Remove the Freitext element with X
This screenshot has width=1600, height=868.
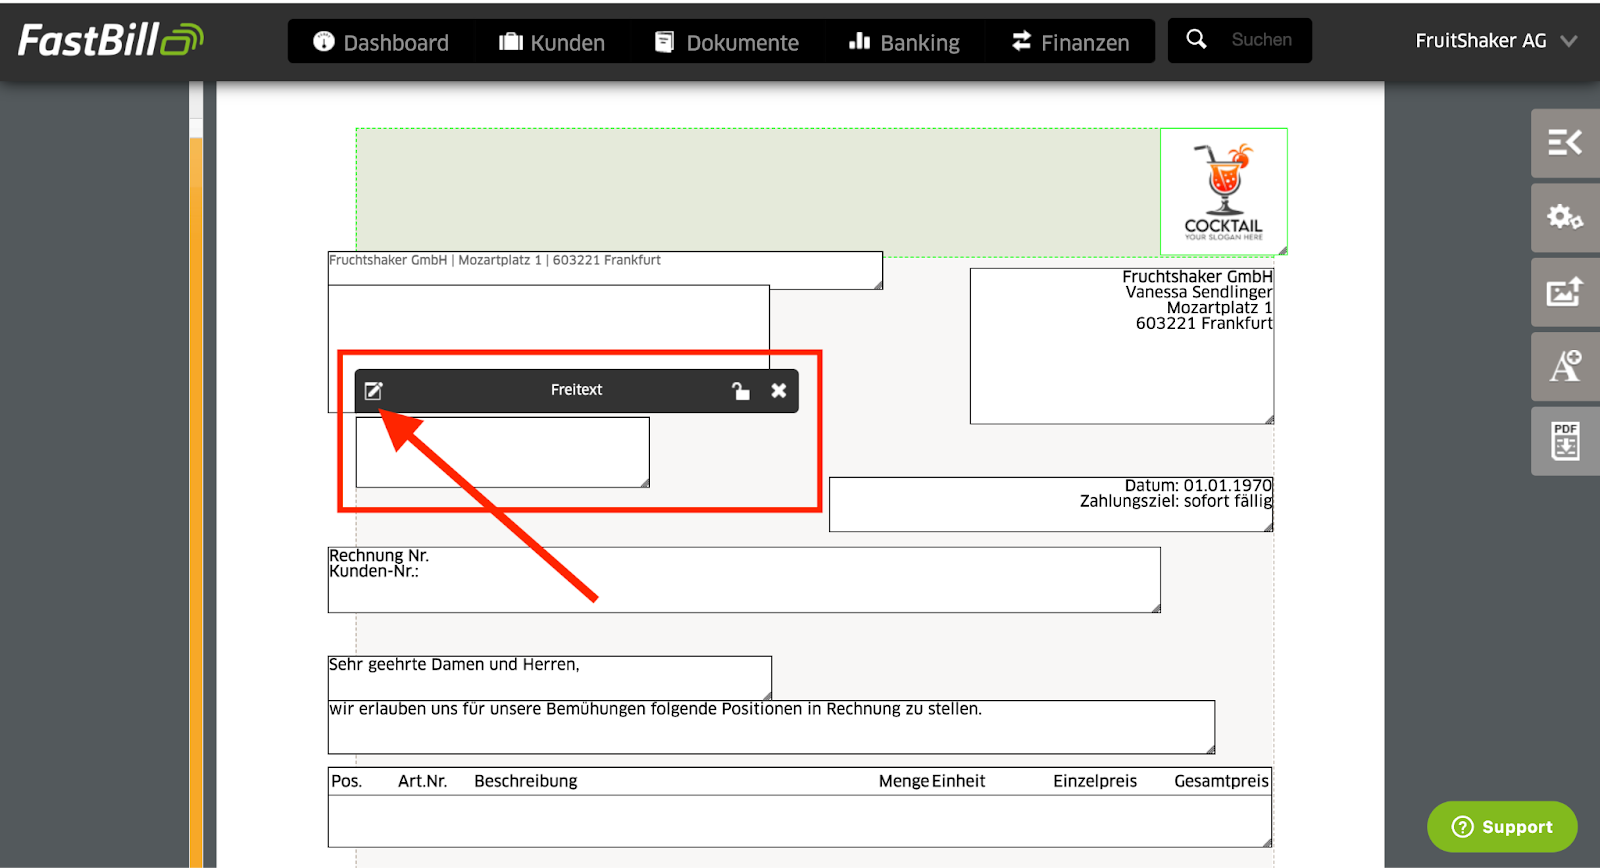pos(779,391)
